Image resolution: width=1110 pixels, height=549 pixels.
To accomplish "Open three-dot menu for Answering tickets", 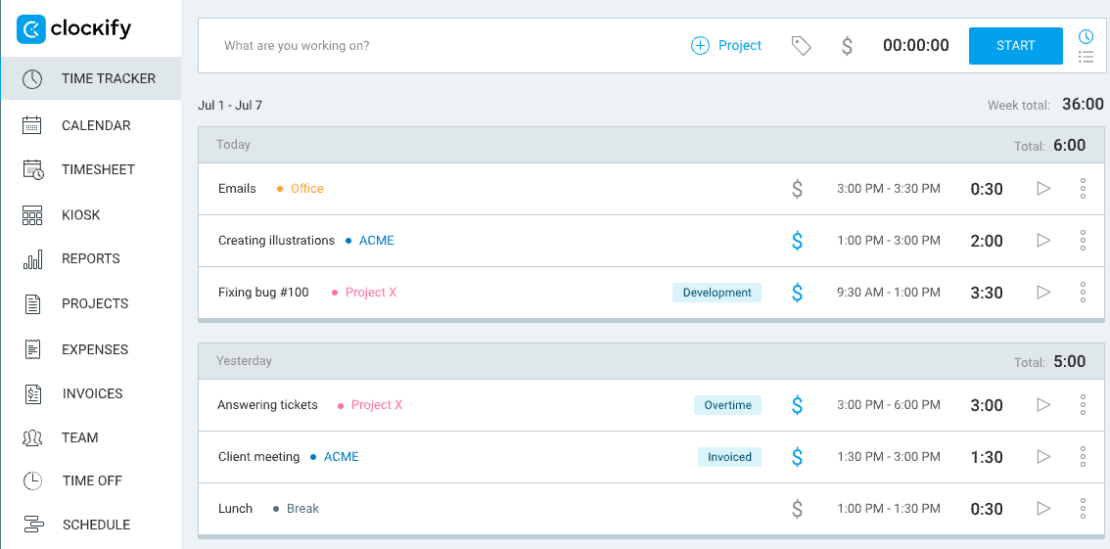I will (x=1083, y=405).
